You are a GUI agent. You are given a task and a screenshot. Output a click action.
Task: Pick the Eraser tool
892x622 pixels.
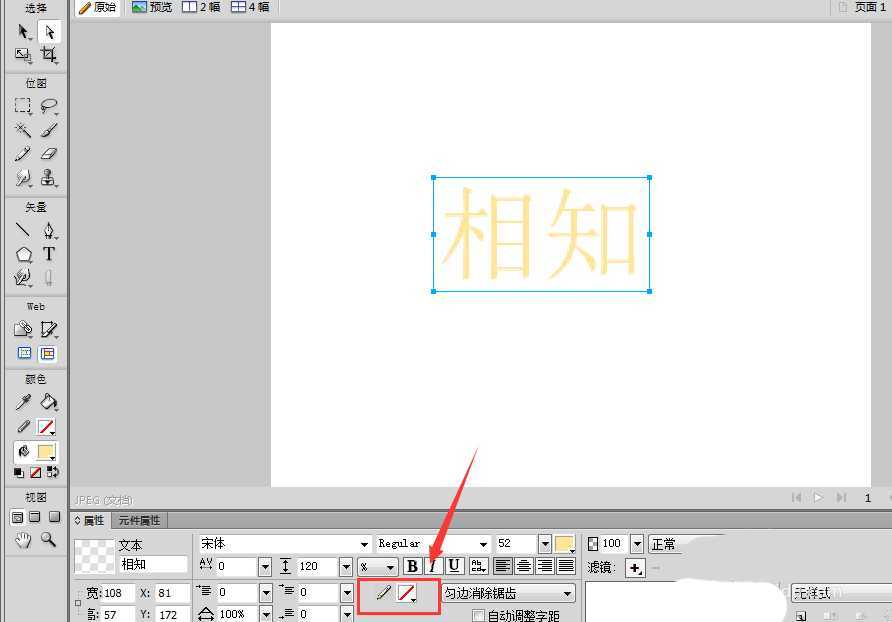[50, 153]
